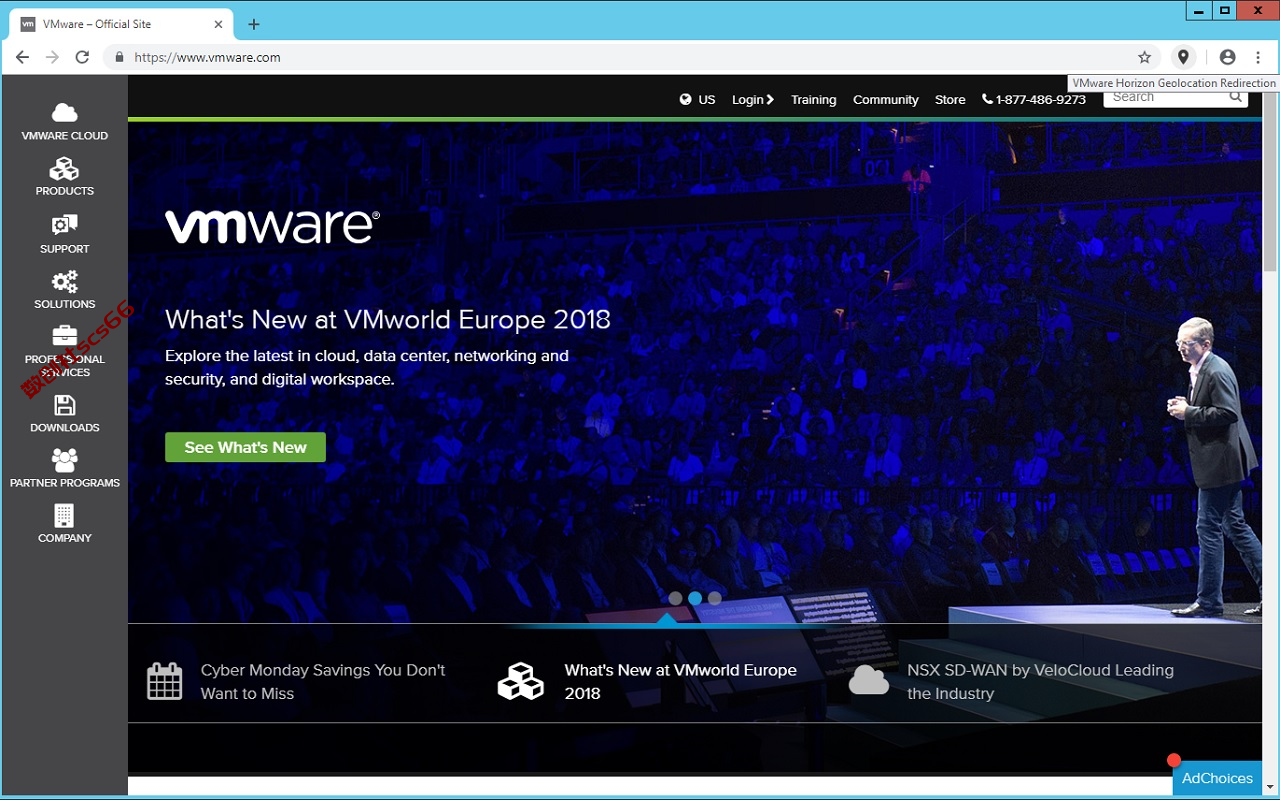Click the Geolocation Redirection extension icon

coord(1183,57)
